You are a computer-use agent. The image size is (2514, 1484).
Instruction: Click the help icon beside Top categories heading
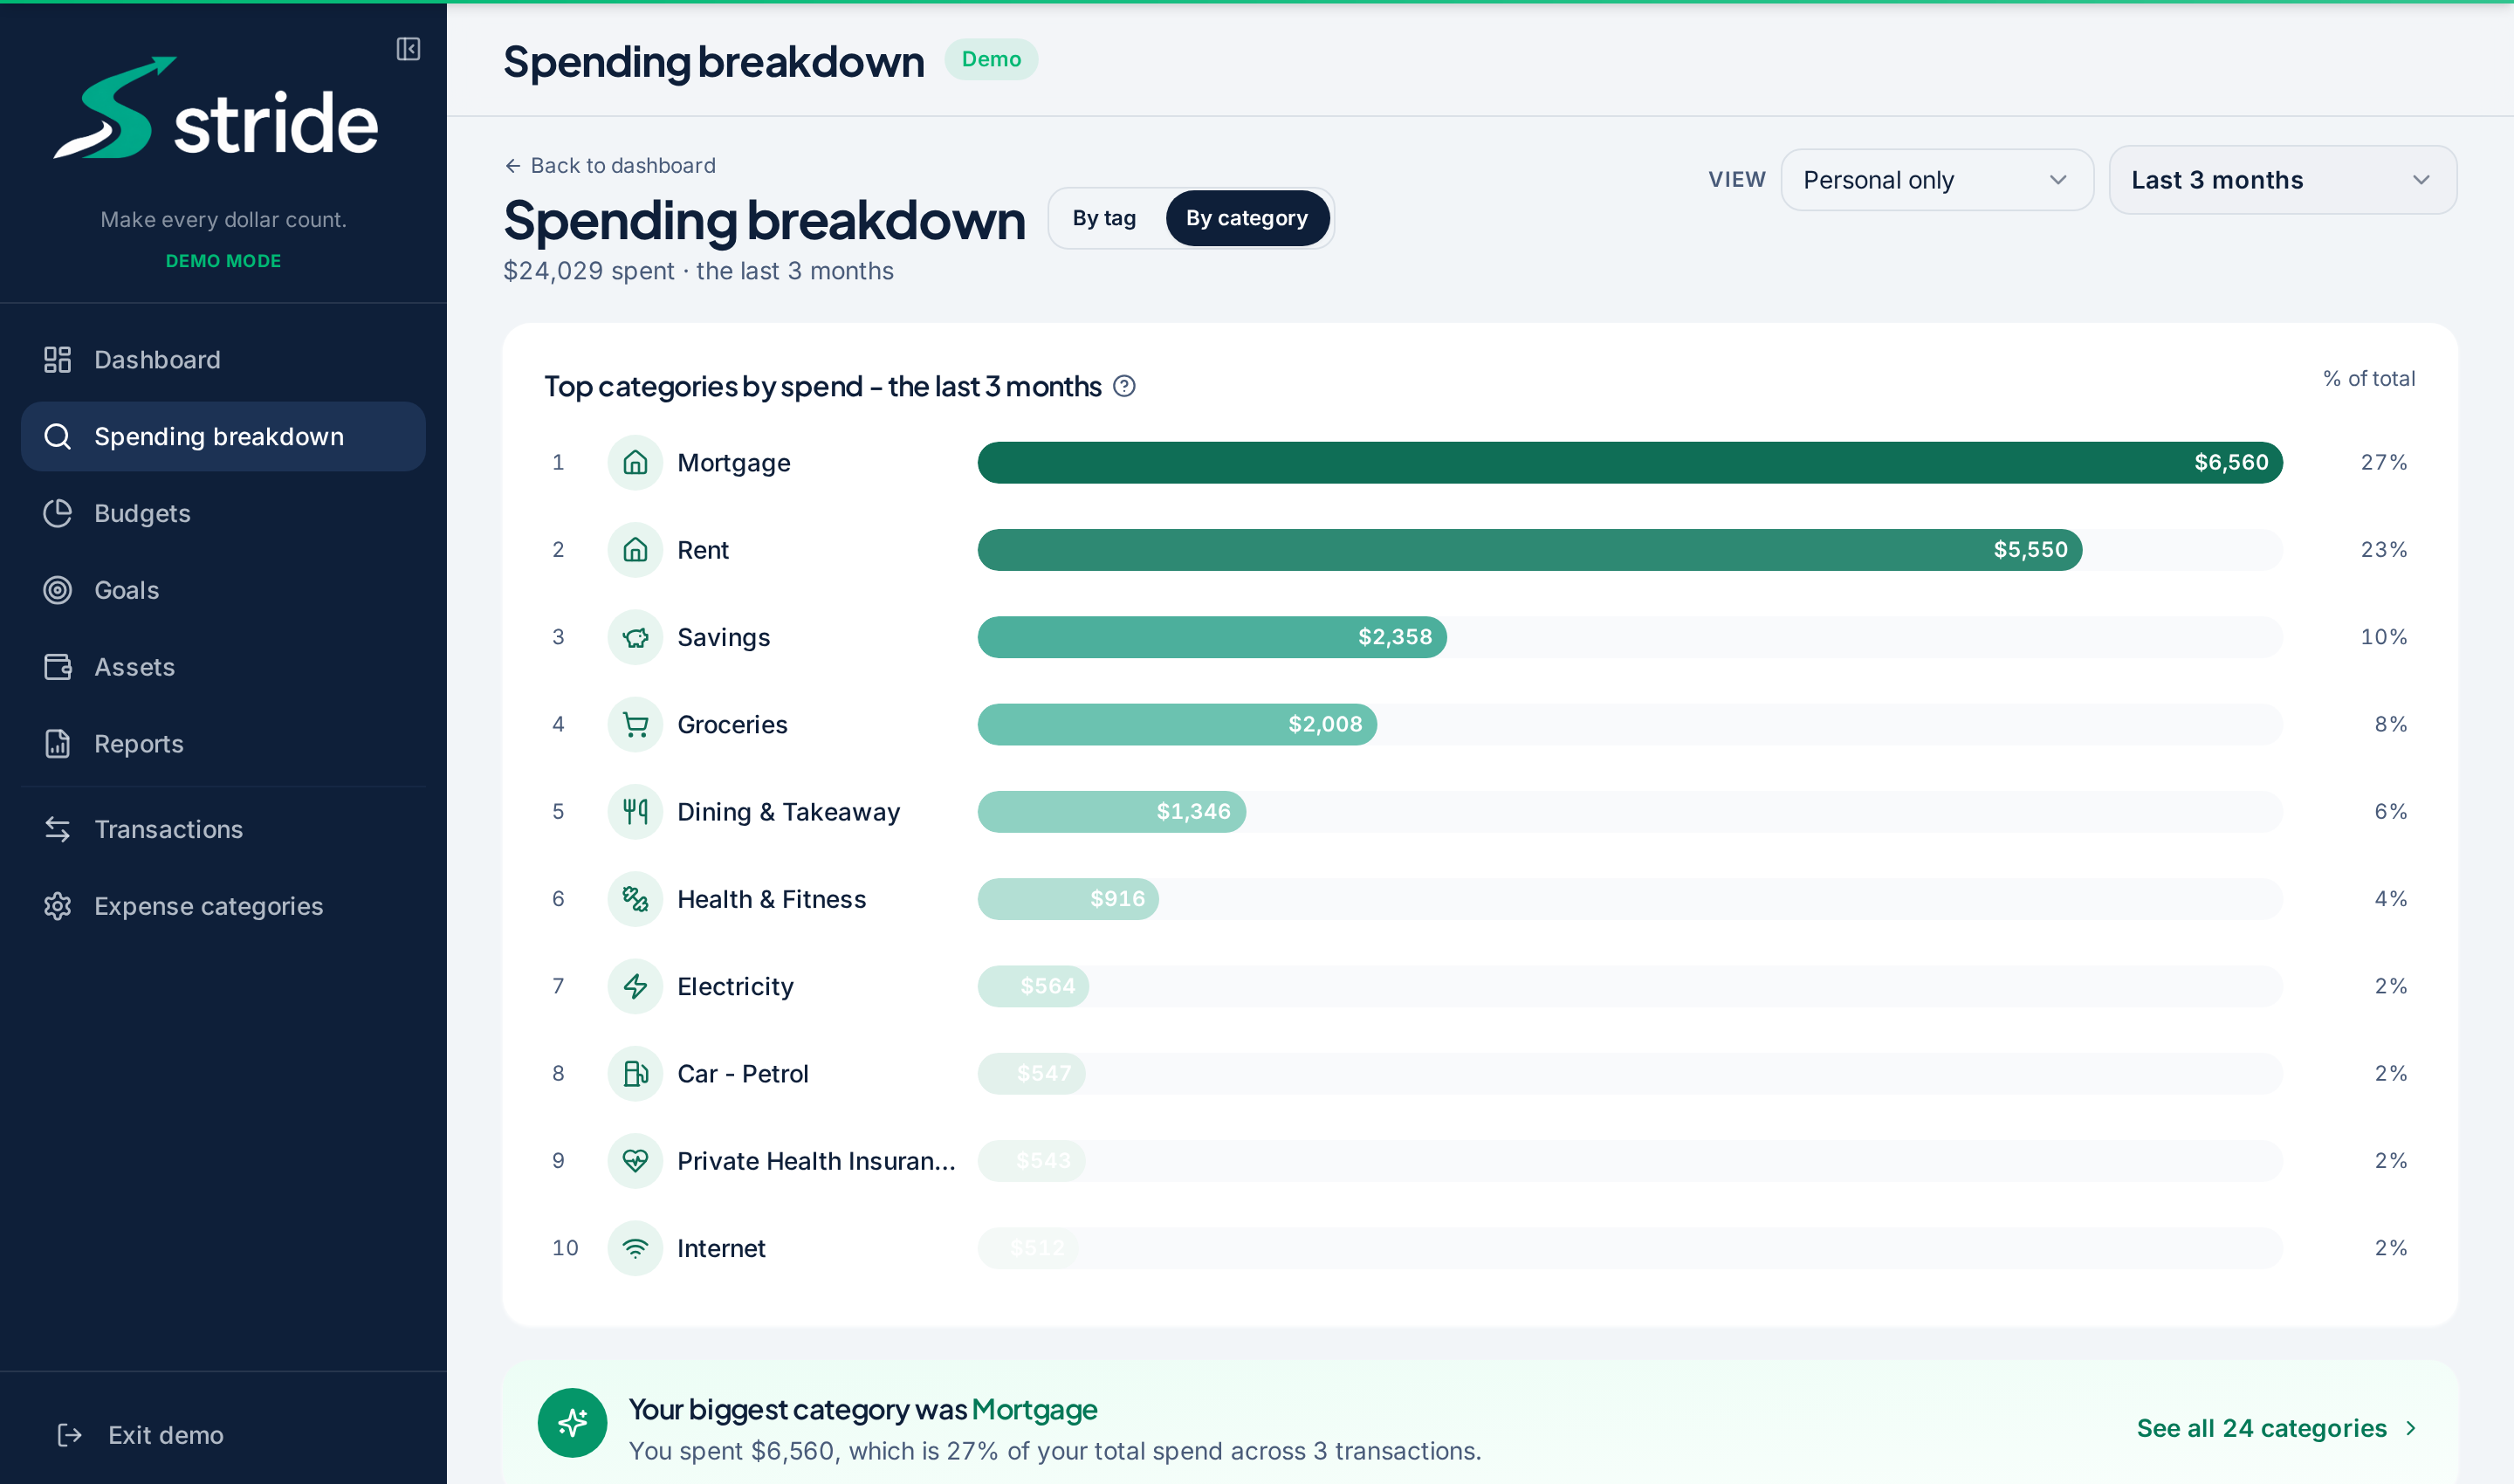click(x=1124, y=386)
